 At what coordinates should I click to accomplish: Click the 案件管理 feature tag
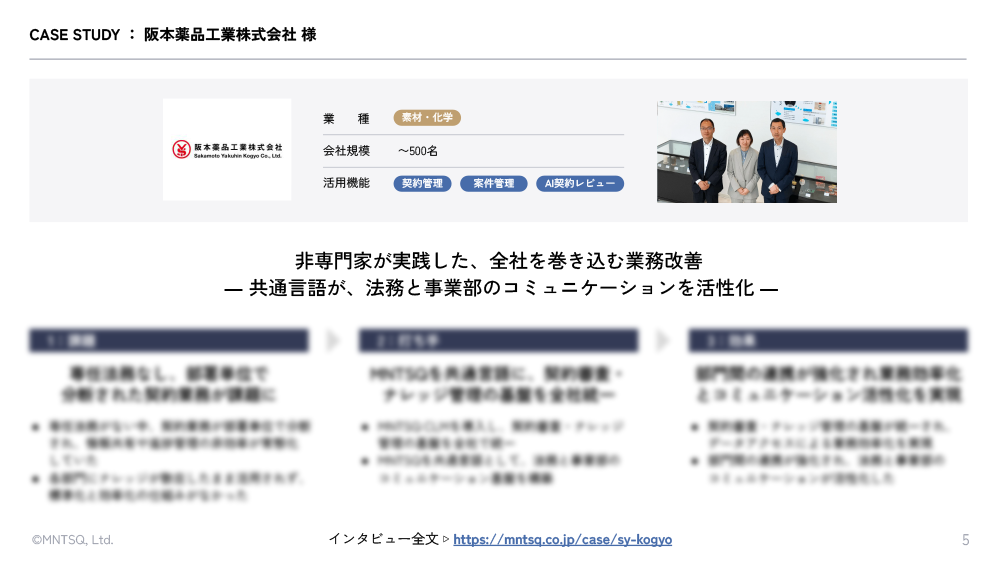click(x=494, y=184)
